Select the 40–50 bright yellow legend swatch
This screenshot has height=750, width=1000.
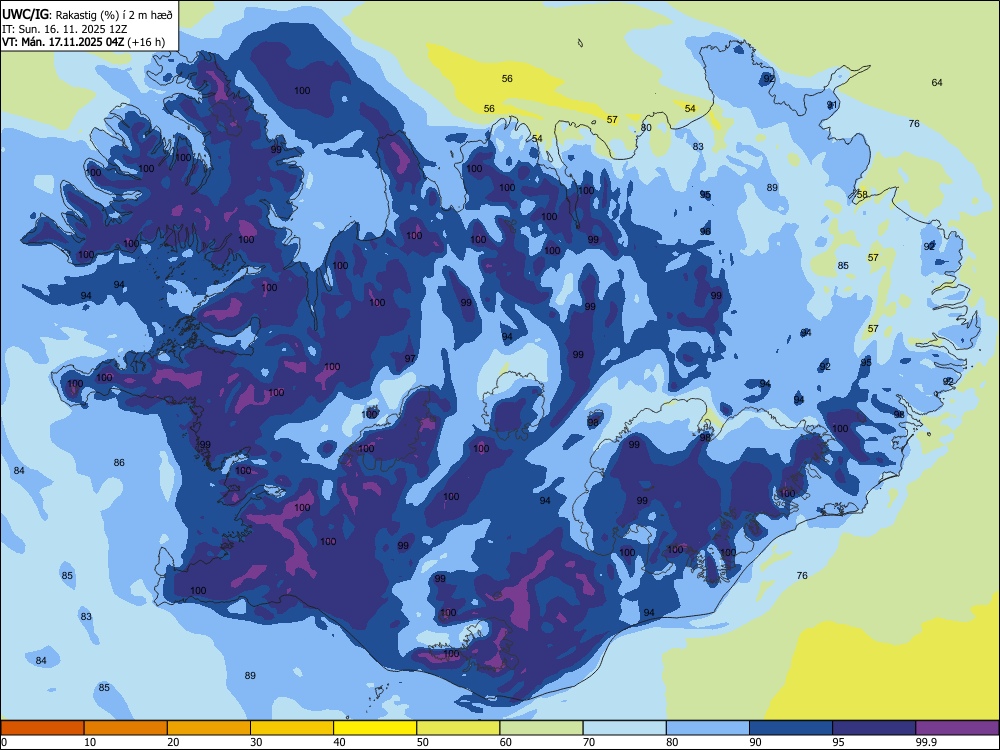pyautogui.click(x=375, y=728)
